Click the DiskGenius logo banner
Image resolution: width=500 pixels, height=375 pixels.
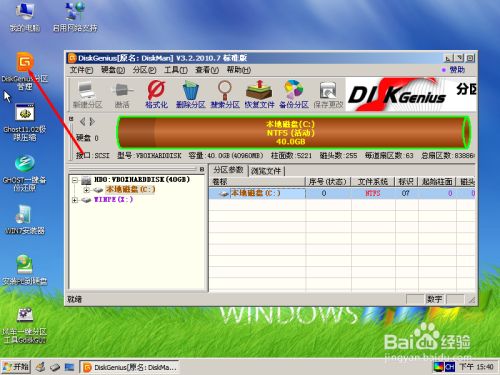click(x=411, y=95)
